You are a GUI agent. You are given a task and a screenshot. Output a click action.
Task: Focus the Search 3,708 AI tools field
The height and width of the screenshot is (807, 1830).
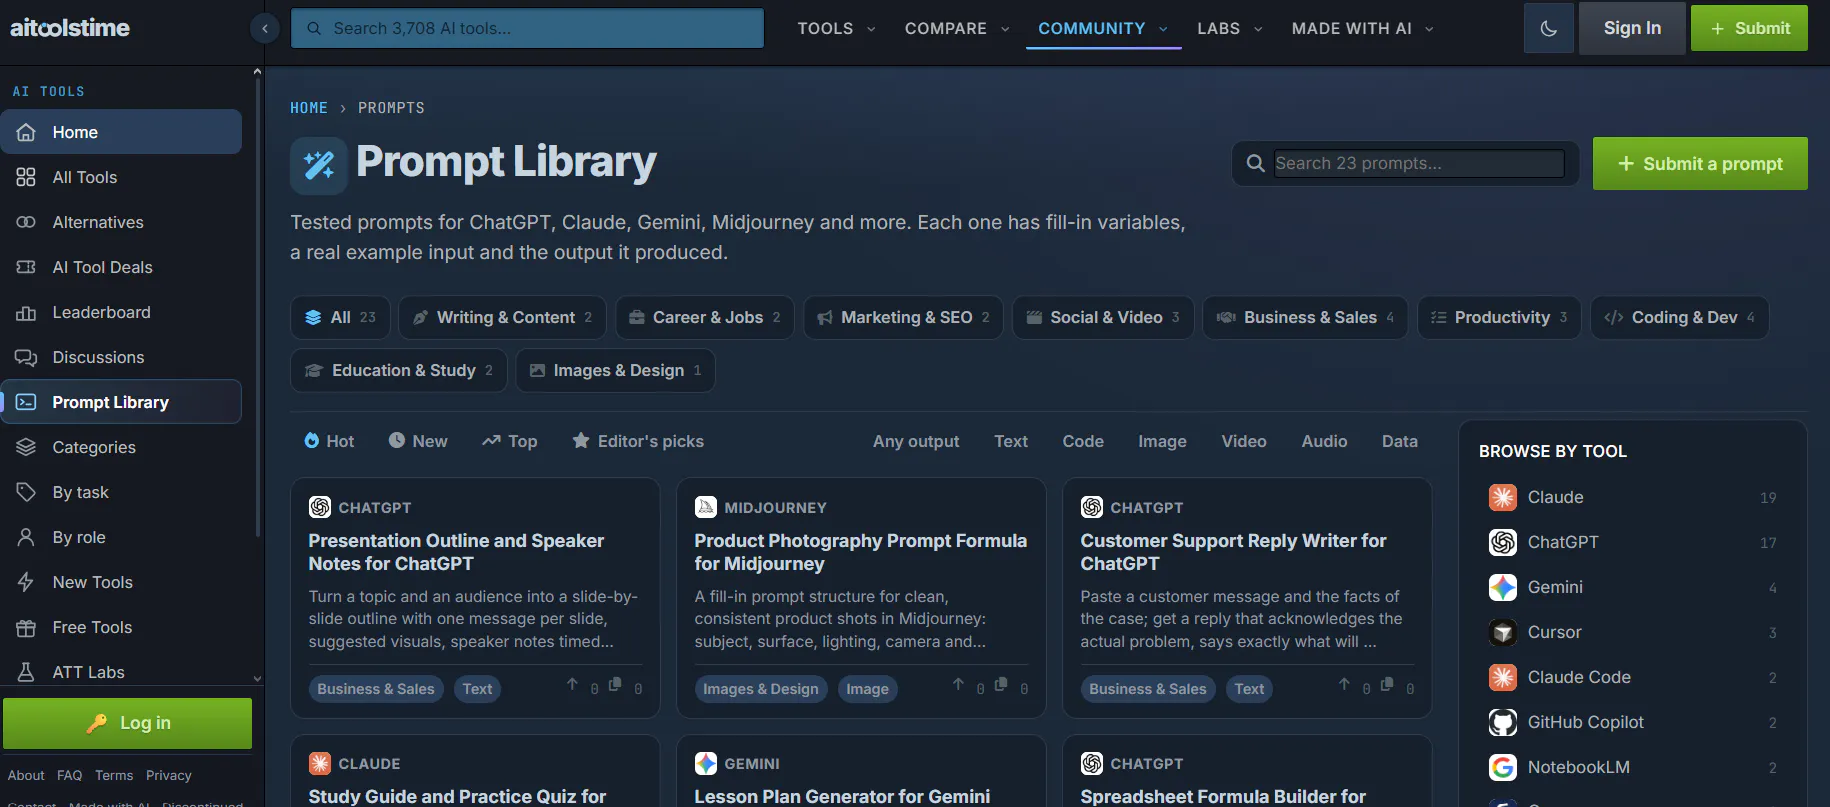tap(527, 28)
